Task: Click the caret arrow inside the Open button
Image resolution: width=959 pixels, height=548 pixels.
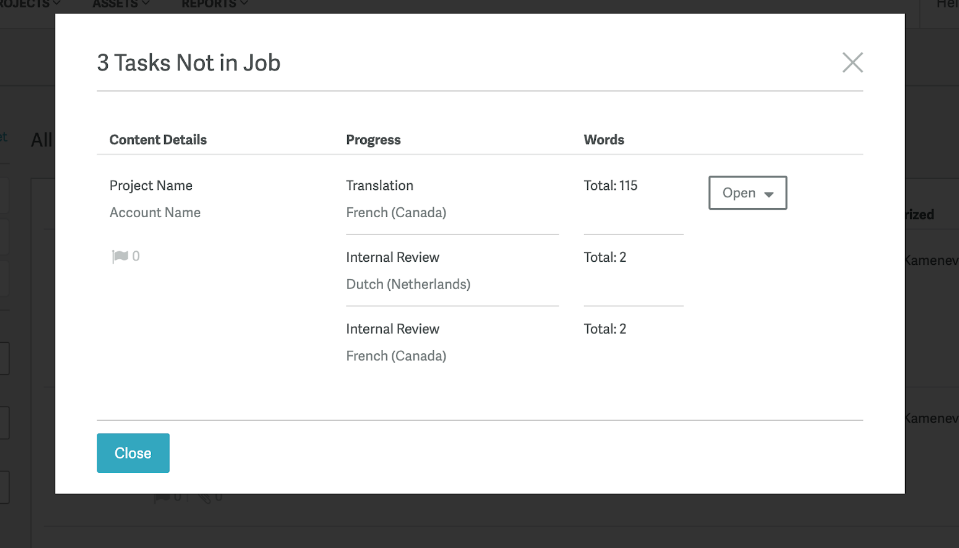Action: 769,194
